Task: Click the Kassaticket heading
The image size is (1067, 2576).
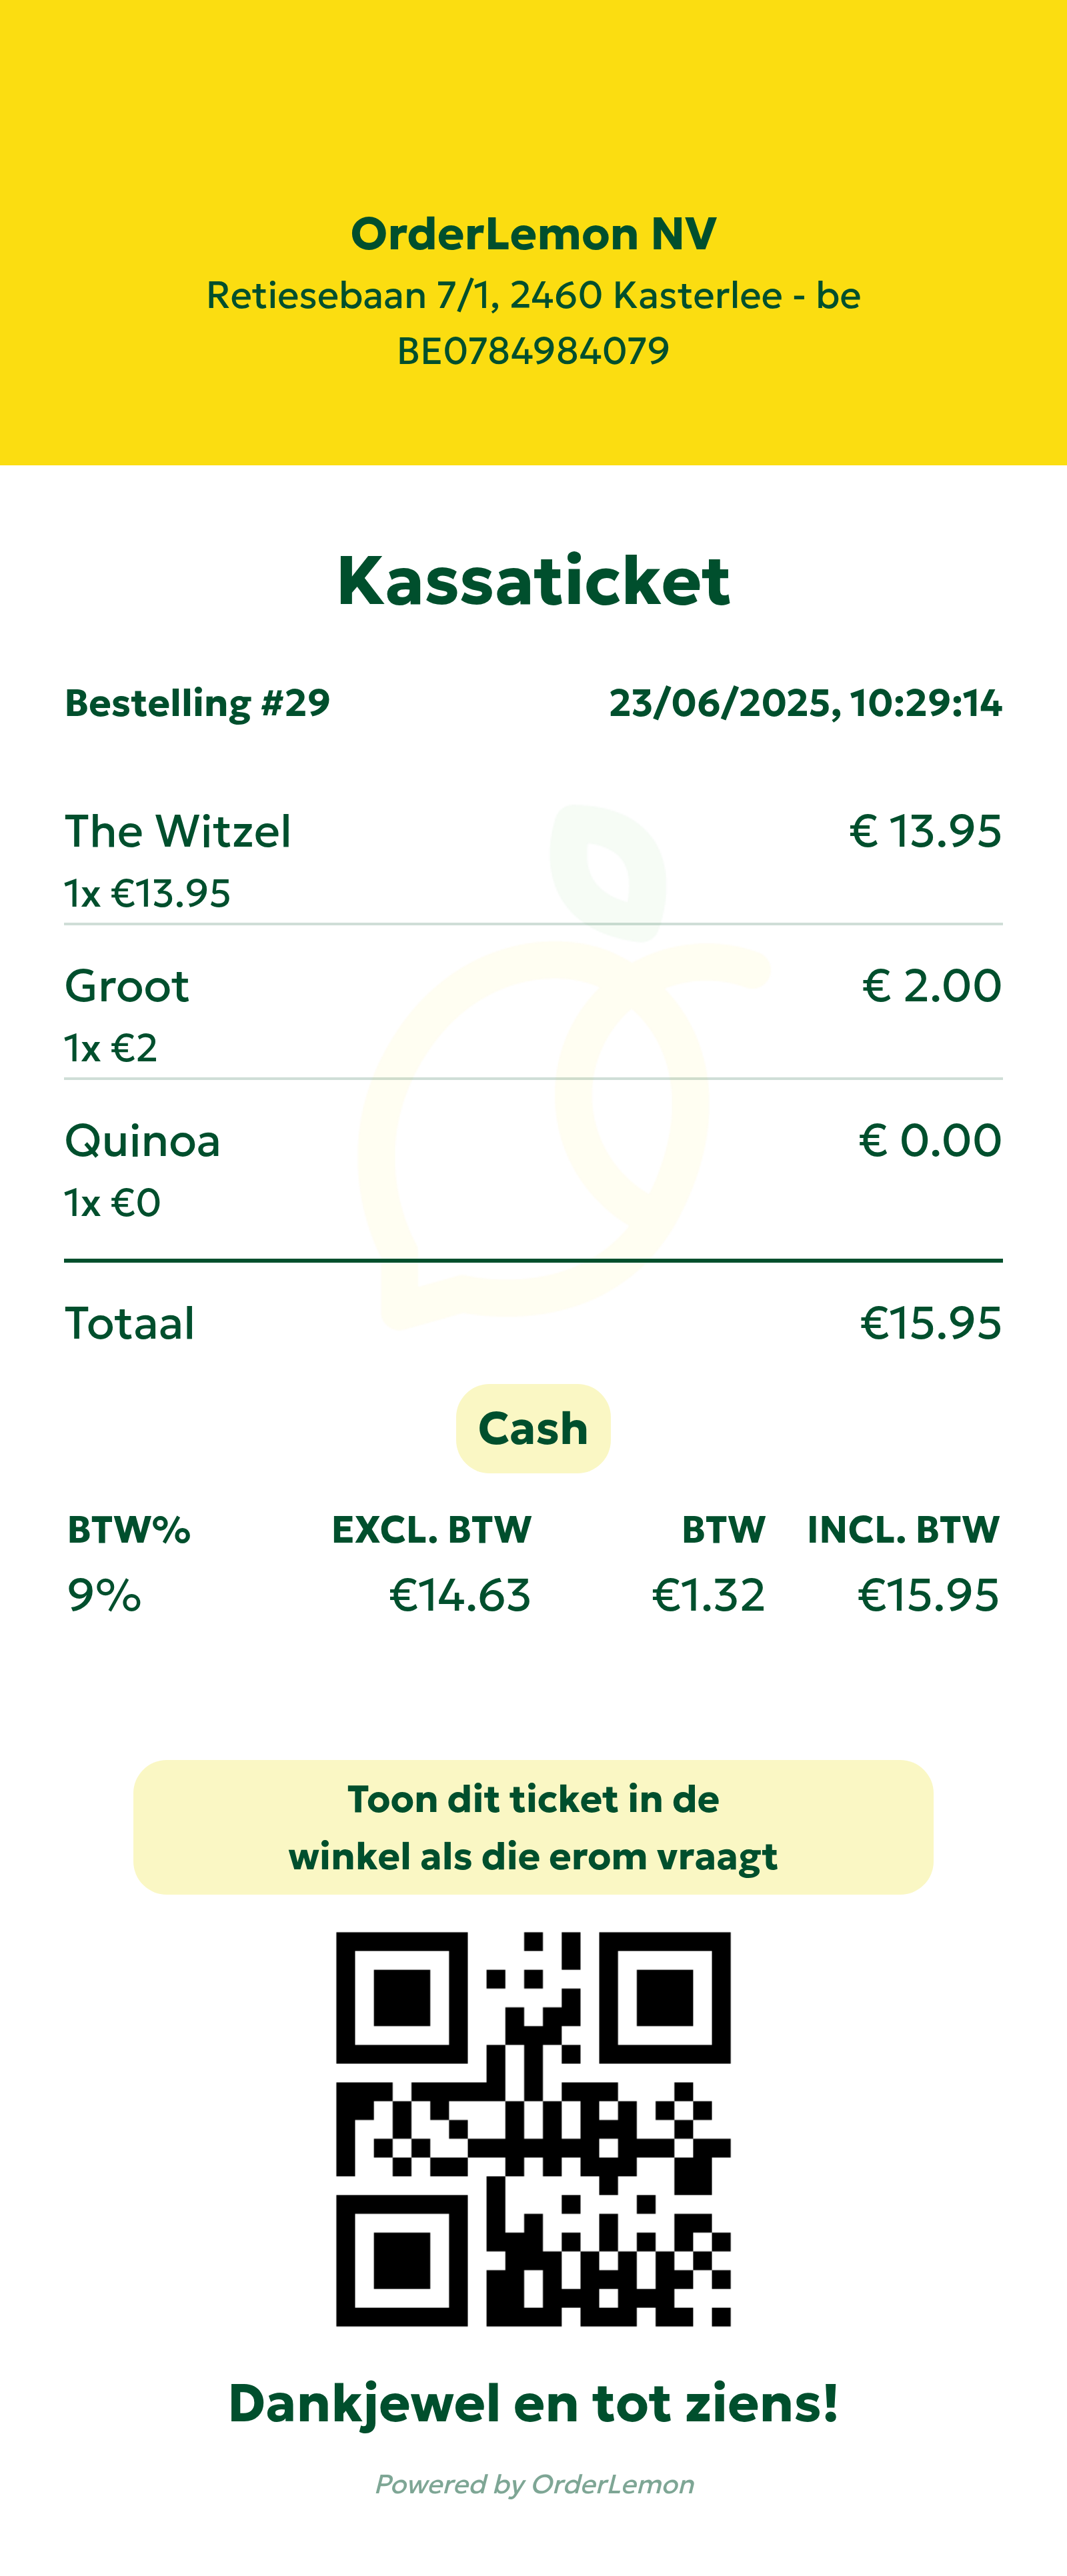Action: click(533, 580)
